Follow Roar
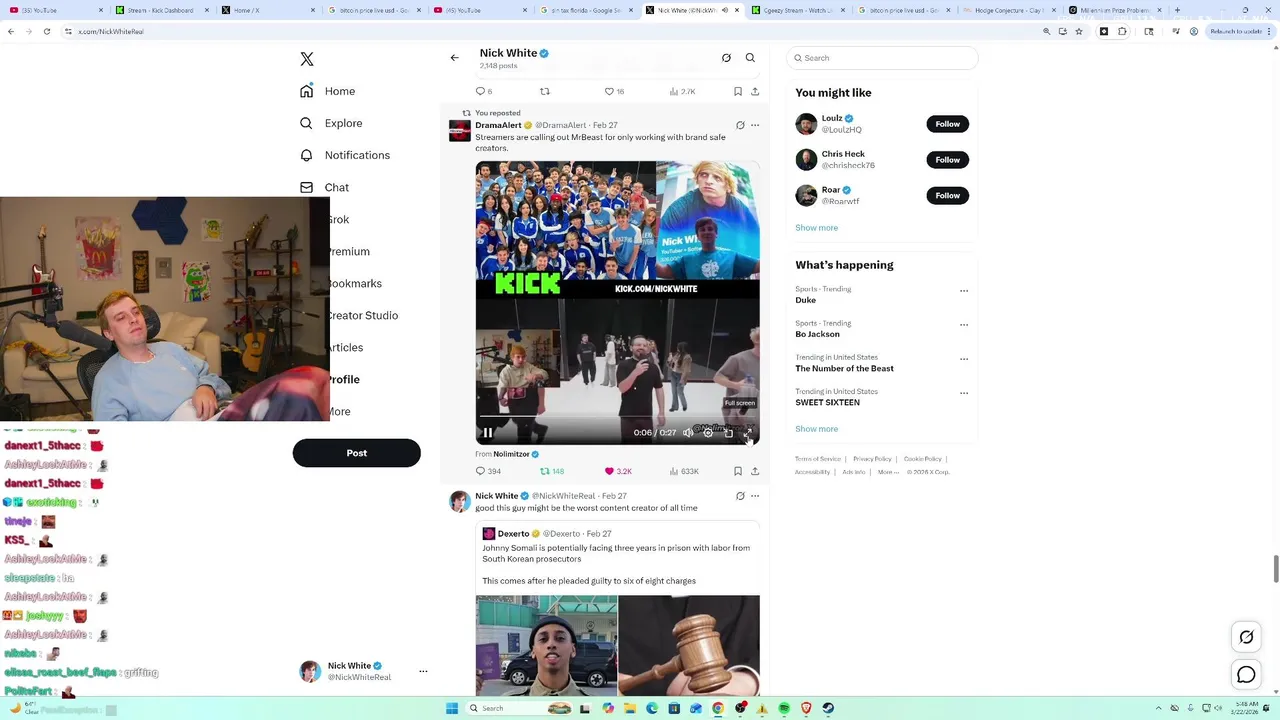The width and height of the screenshot is (1280, 720). tap(947, 196)
